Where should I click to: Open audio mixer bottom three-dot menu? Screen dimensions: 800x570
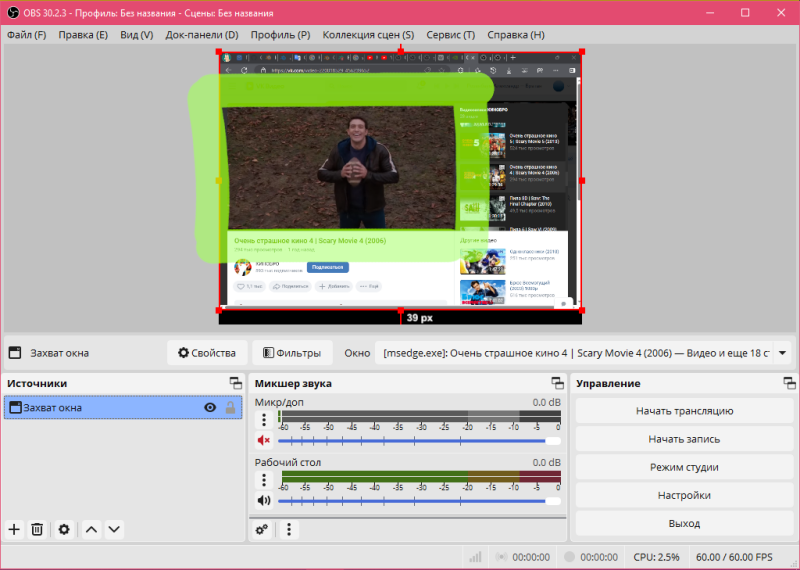(289, 529)
